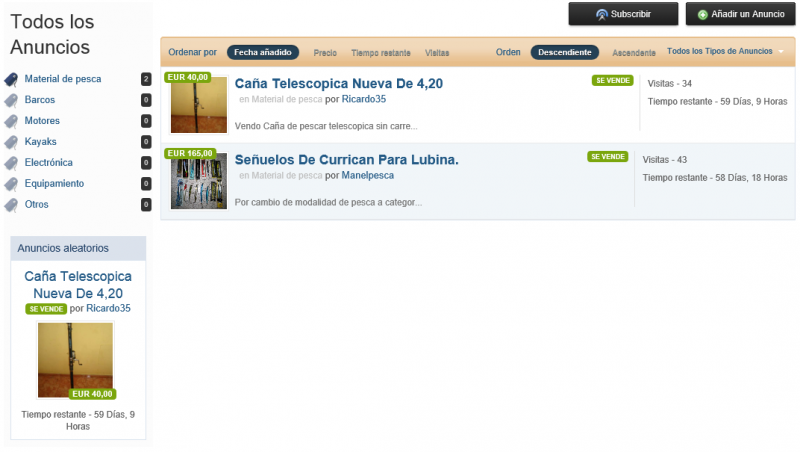Viewport: 800px width, 452px height.
Task: Open Caña Telescopica Nueva De 4,20 listing title
Action: (338, 84)
